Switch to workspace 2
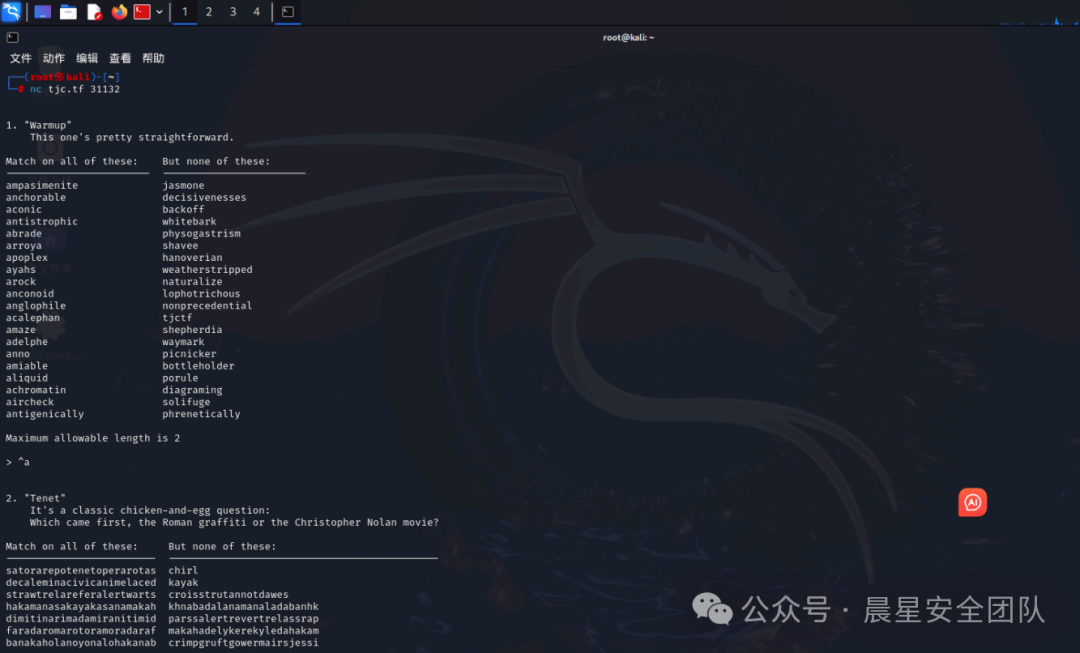This screenshot has width=1080, height=653. click(209, 12)
